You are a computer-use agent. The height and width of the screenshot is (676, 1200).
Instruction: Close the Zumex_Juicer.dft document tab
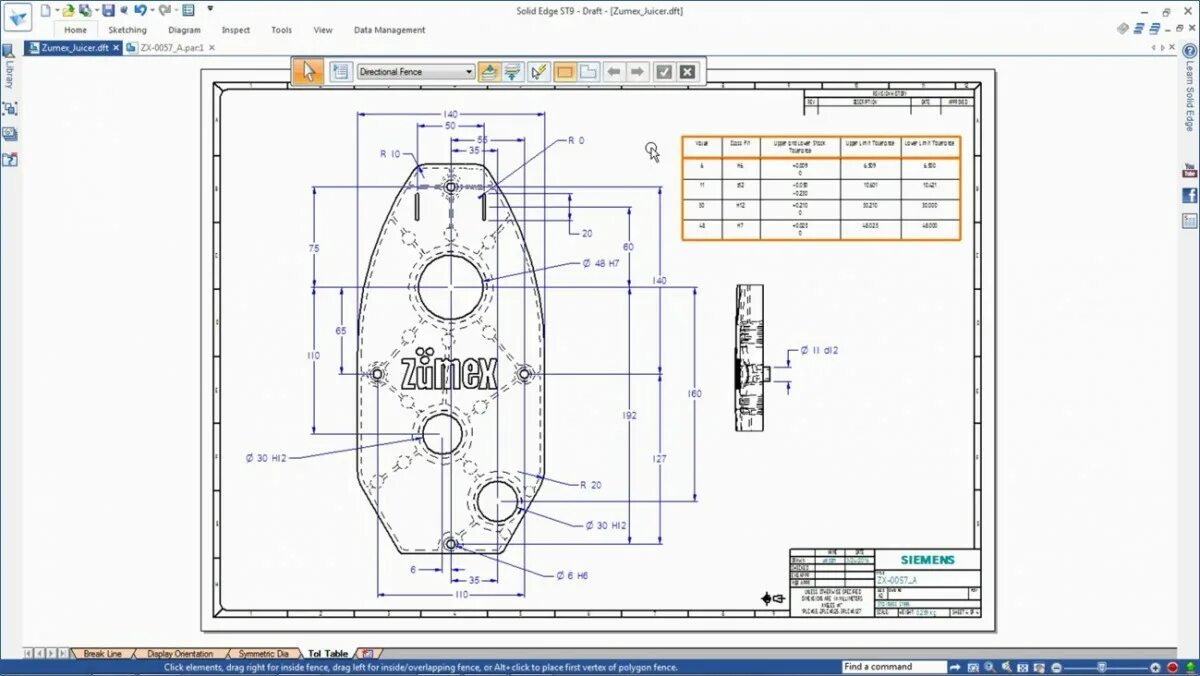[116, 47]
